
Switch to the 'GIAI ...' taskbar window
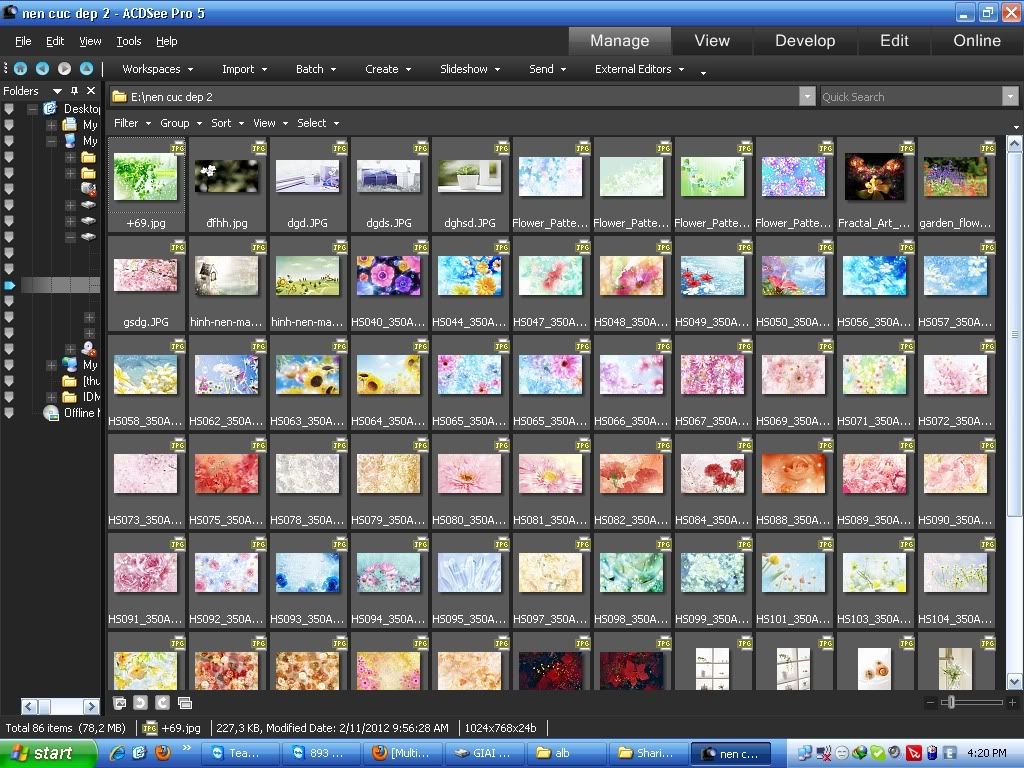click(x=485, y=753)
